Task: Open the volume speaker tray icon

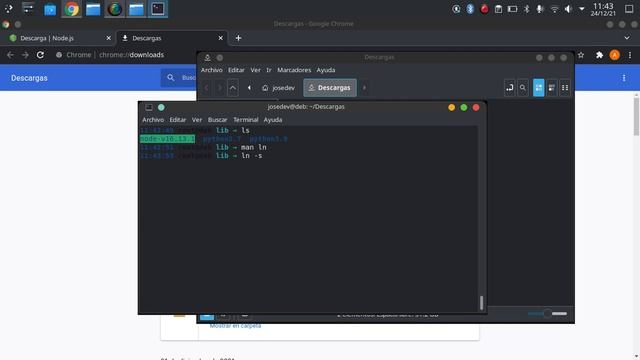Action: (x=568, y=9)
